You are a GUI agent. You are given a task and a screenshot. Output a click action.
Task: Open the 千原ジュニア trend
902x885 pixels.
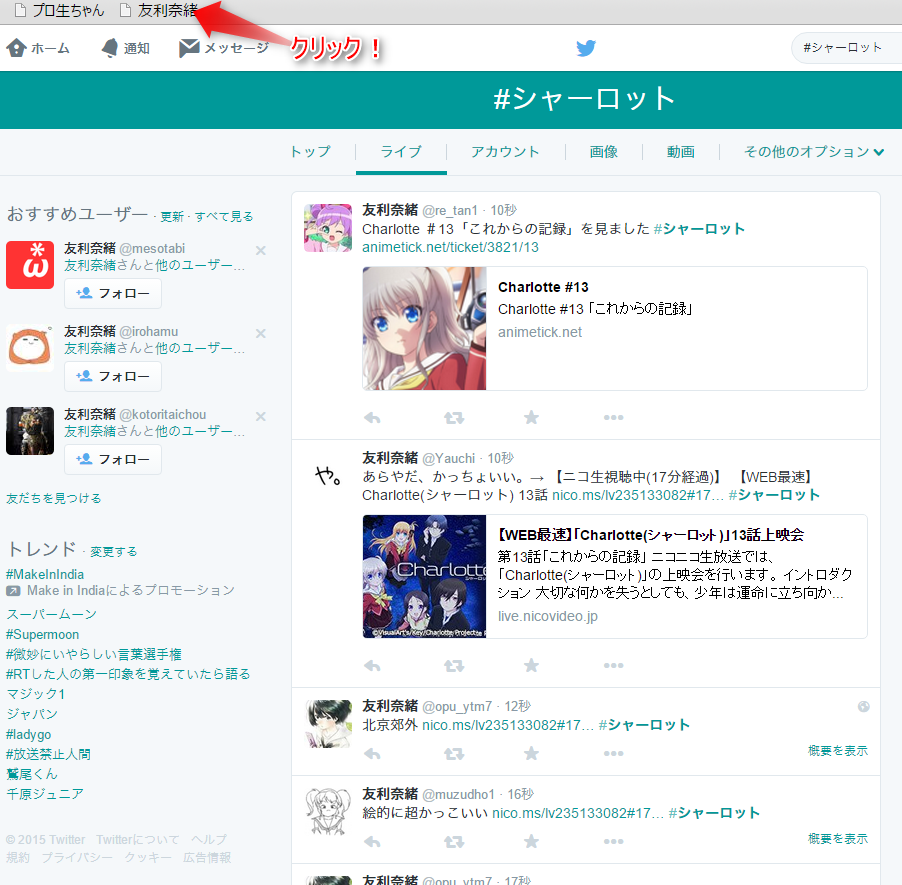coord(45,794)
